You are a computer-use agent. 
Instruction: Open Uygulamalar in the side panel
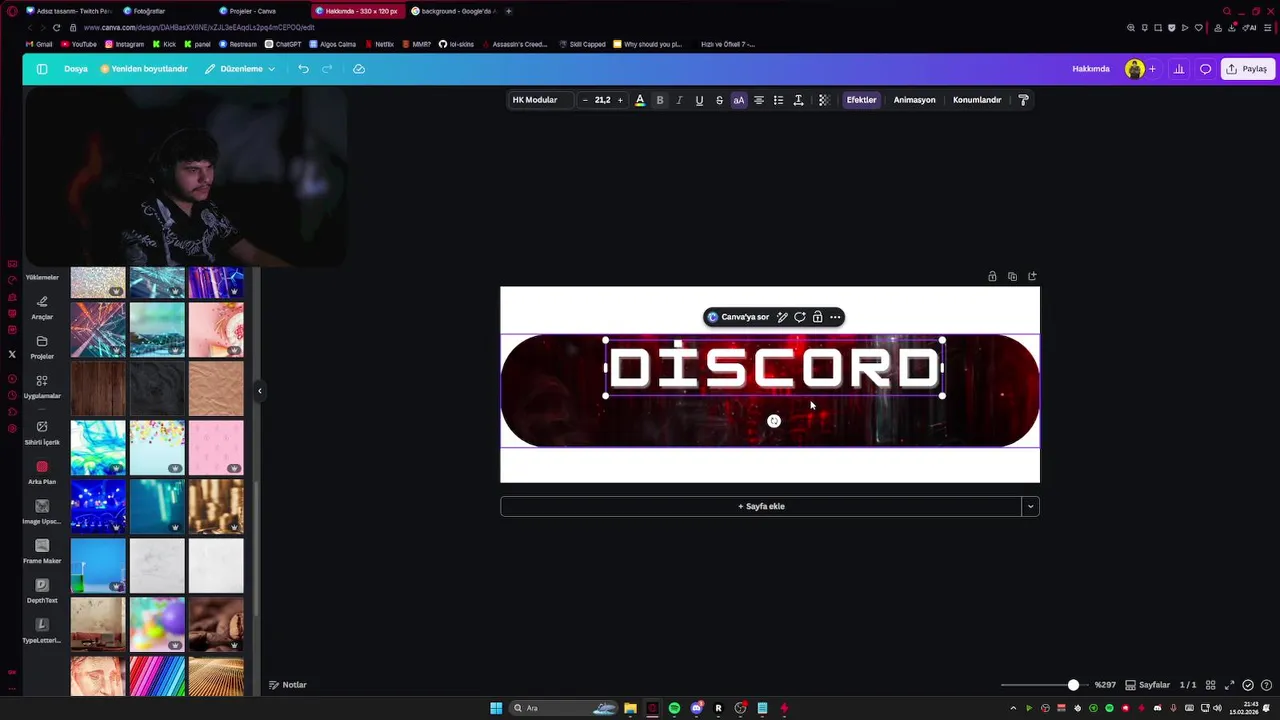click(x=42, y=387)
